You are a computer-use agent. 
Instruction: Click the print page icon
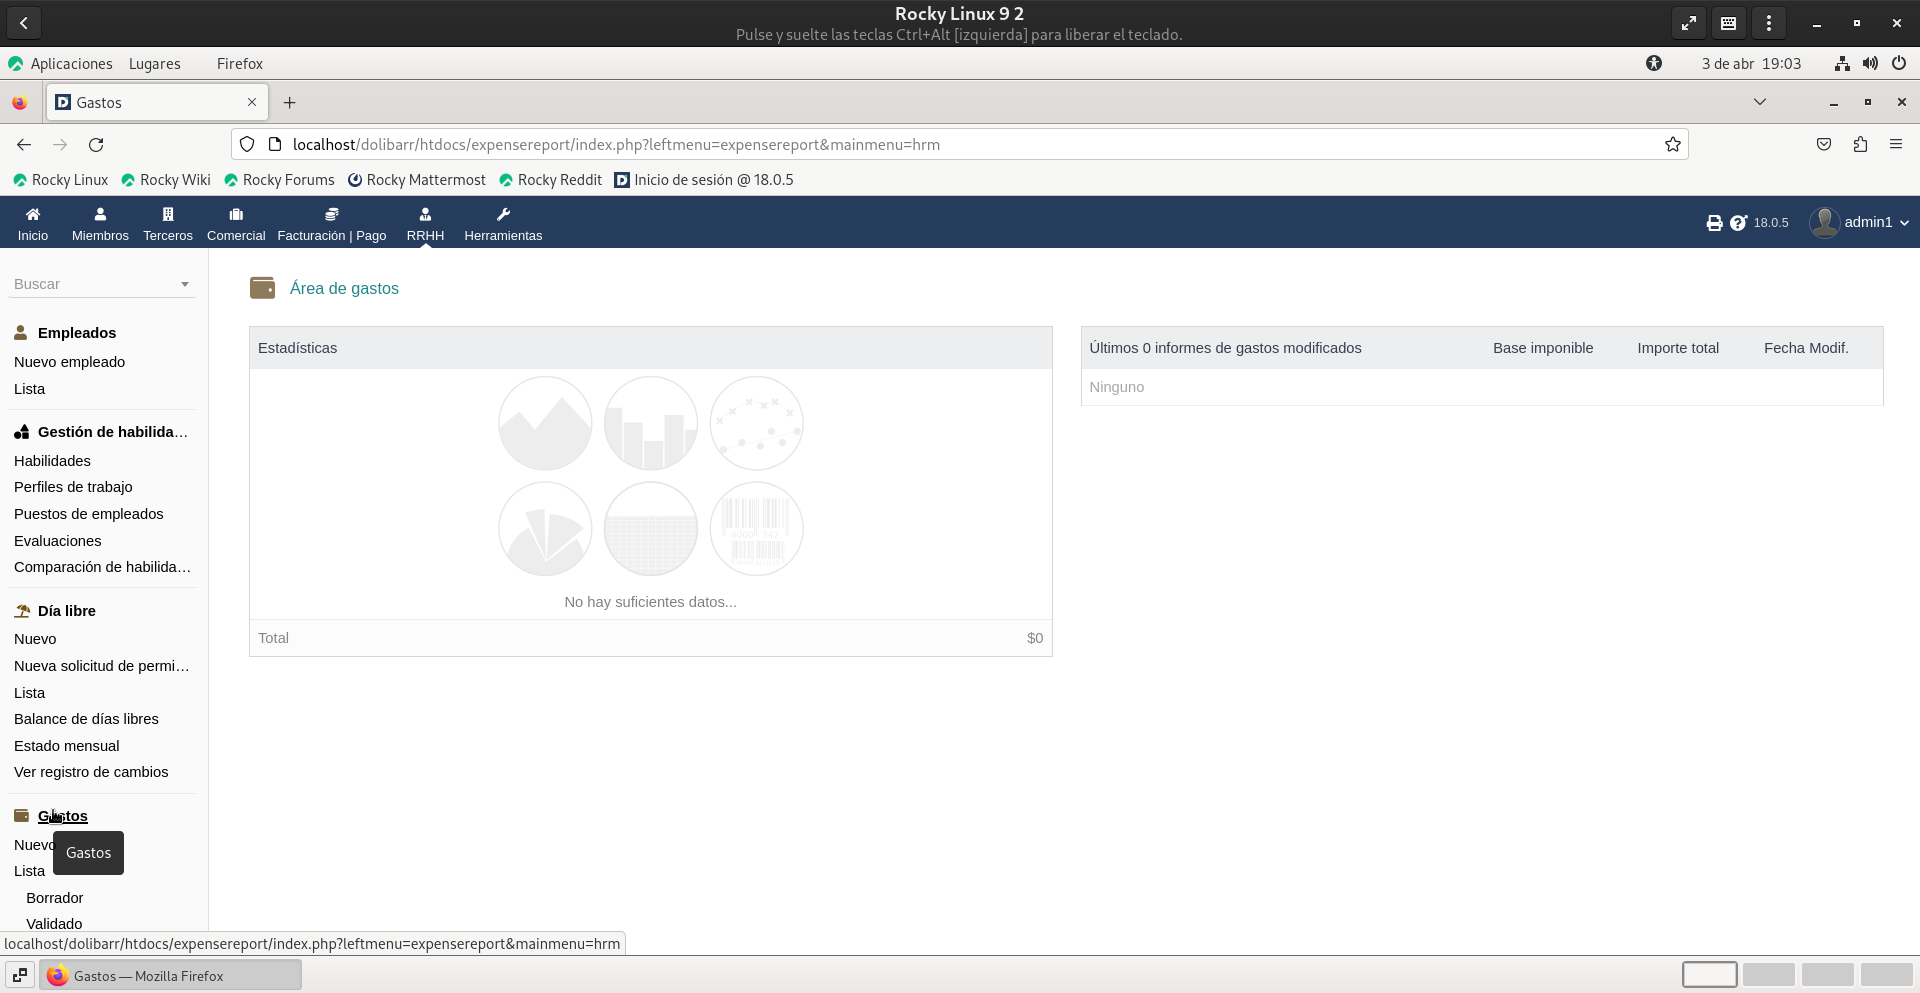click(1714, 223)
